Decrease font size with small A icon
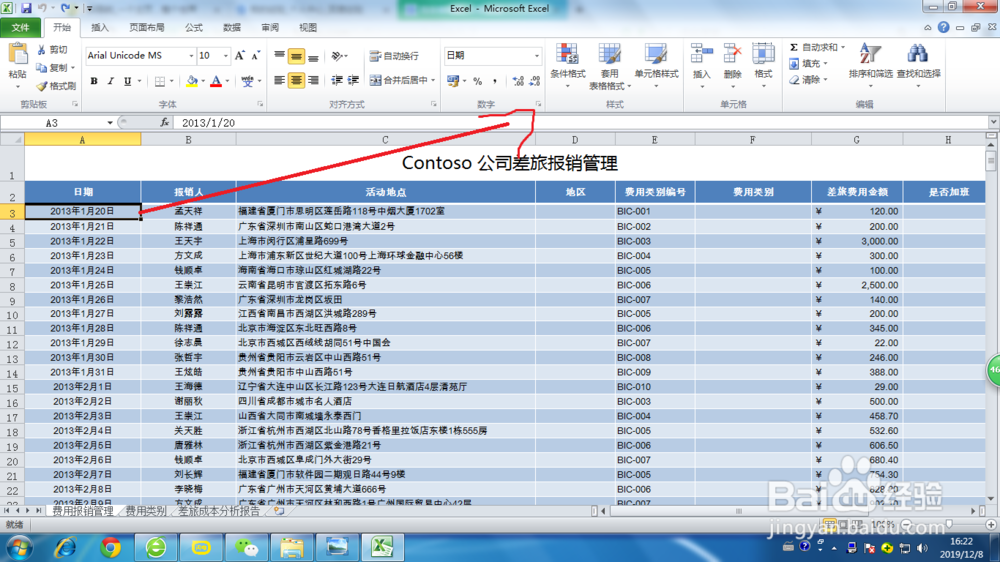Viewport: 1000px width, 562px height. click(x=256, y=56)
